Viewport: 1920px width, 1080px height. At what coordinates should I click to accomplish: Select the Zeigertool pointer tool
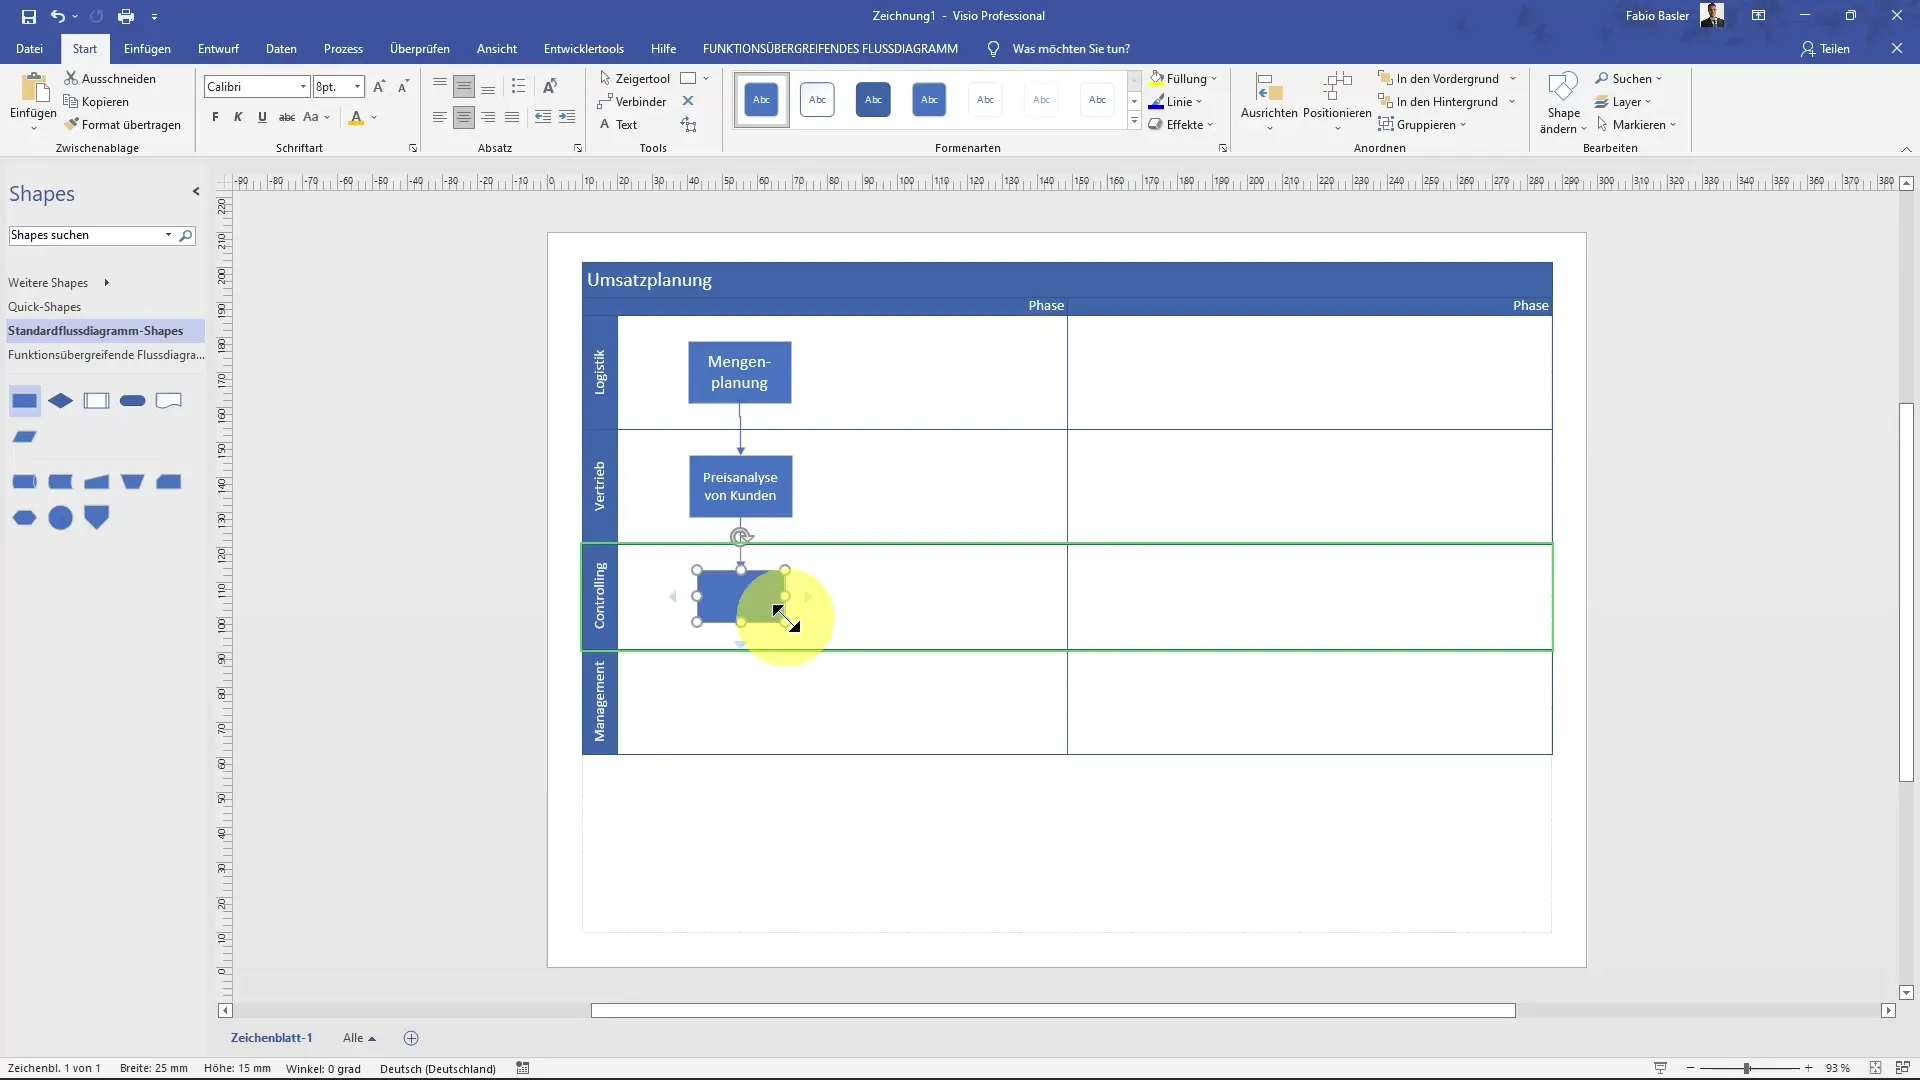[634, 78]
